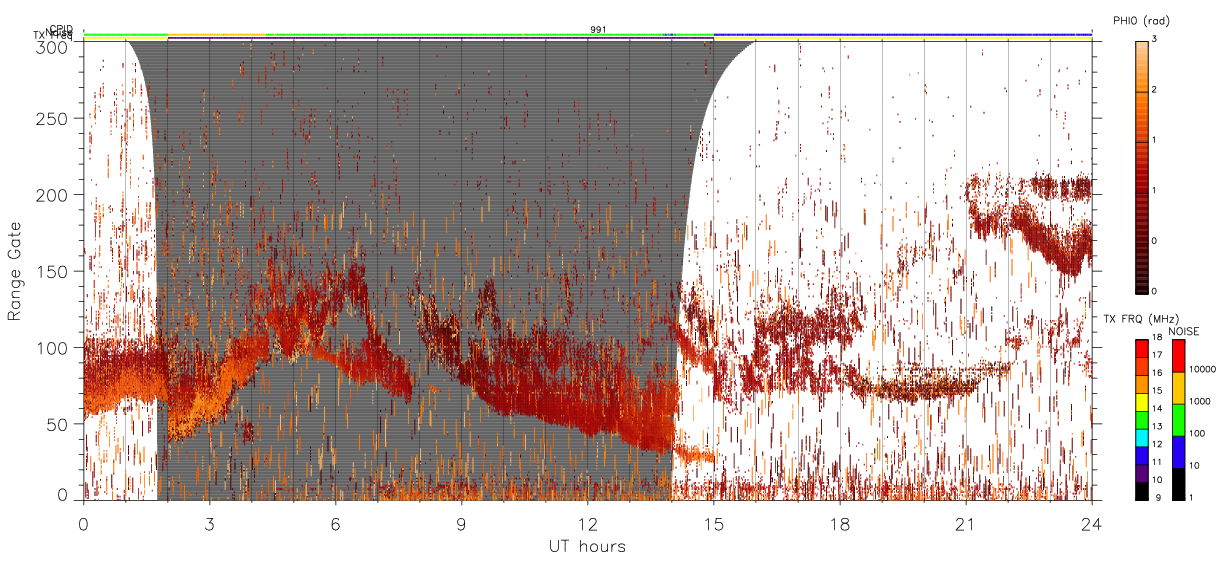The image size is (1228, 567).
Task: Click the '11' label in TX FRQ legend
Action: coord(1158,462)
